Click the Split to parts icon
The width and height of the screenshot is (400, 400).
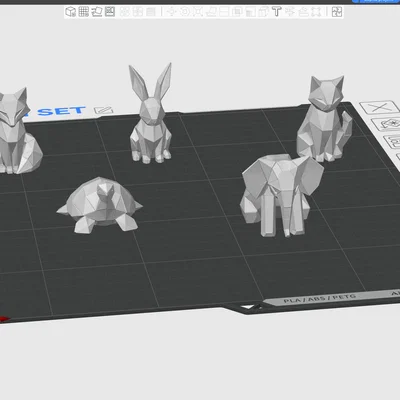[138, 12]
